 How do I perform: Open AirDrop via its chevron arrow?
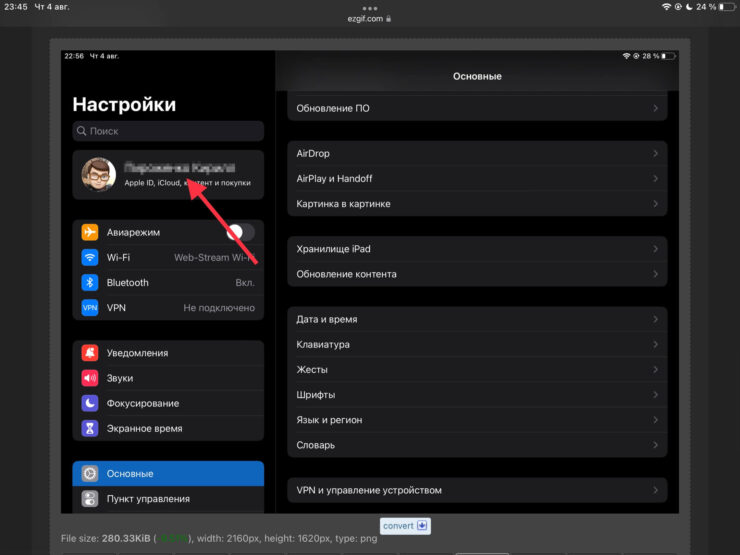tap(655, 154)
